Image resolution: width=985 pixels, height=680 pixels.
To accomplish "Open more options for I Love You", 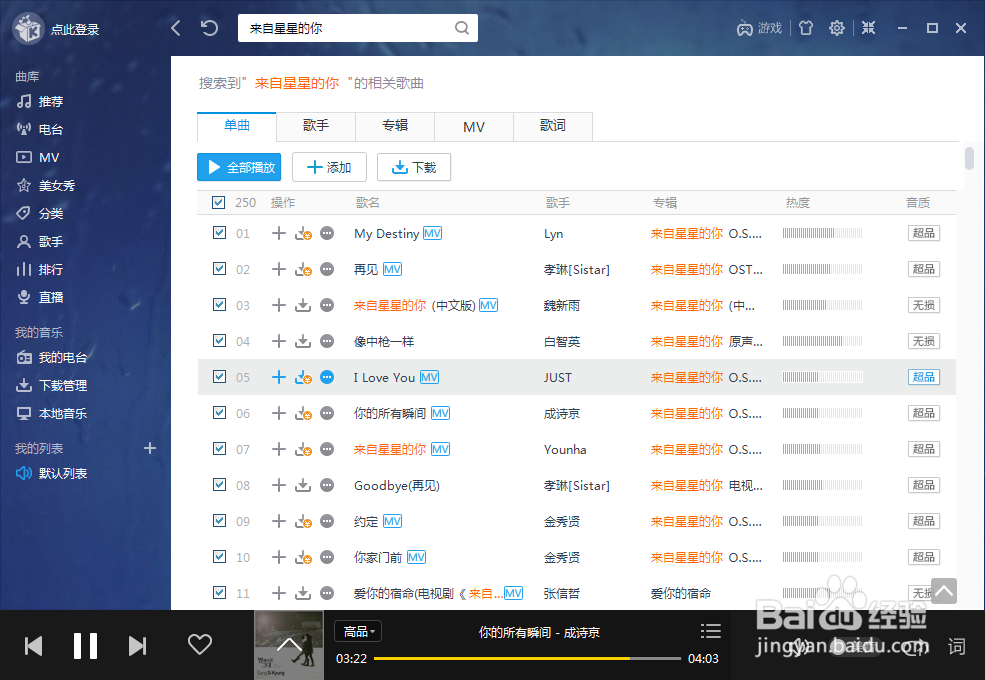I will 327,377.
